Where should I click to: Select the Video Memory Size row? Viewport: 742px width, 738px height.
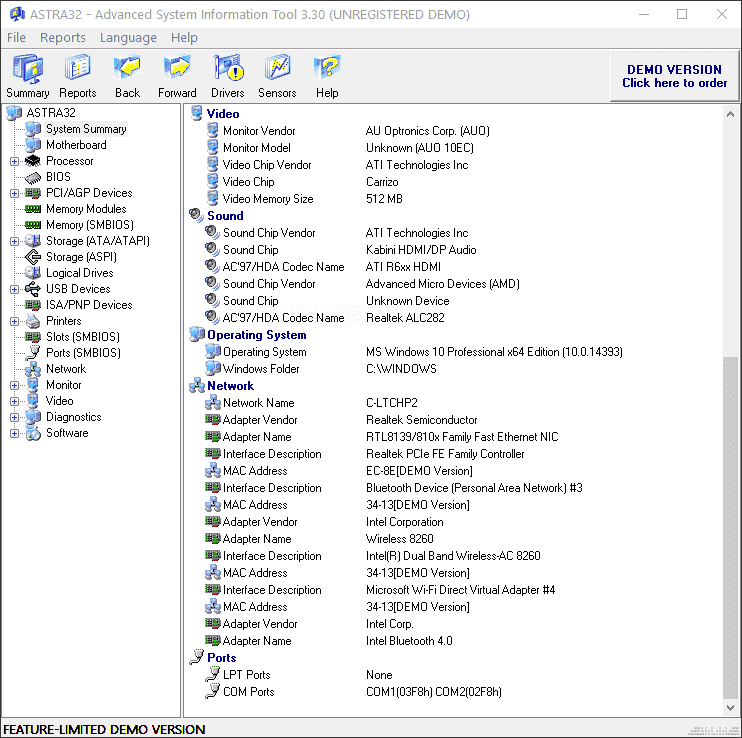tap(304, 199)
